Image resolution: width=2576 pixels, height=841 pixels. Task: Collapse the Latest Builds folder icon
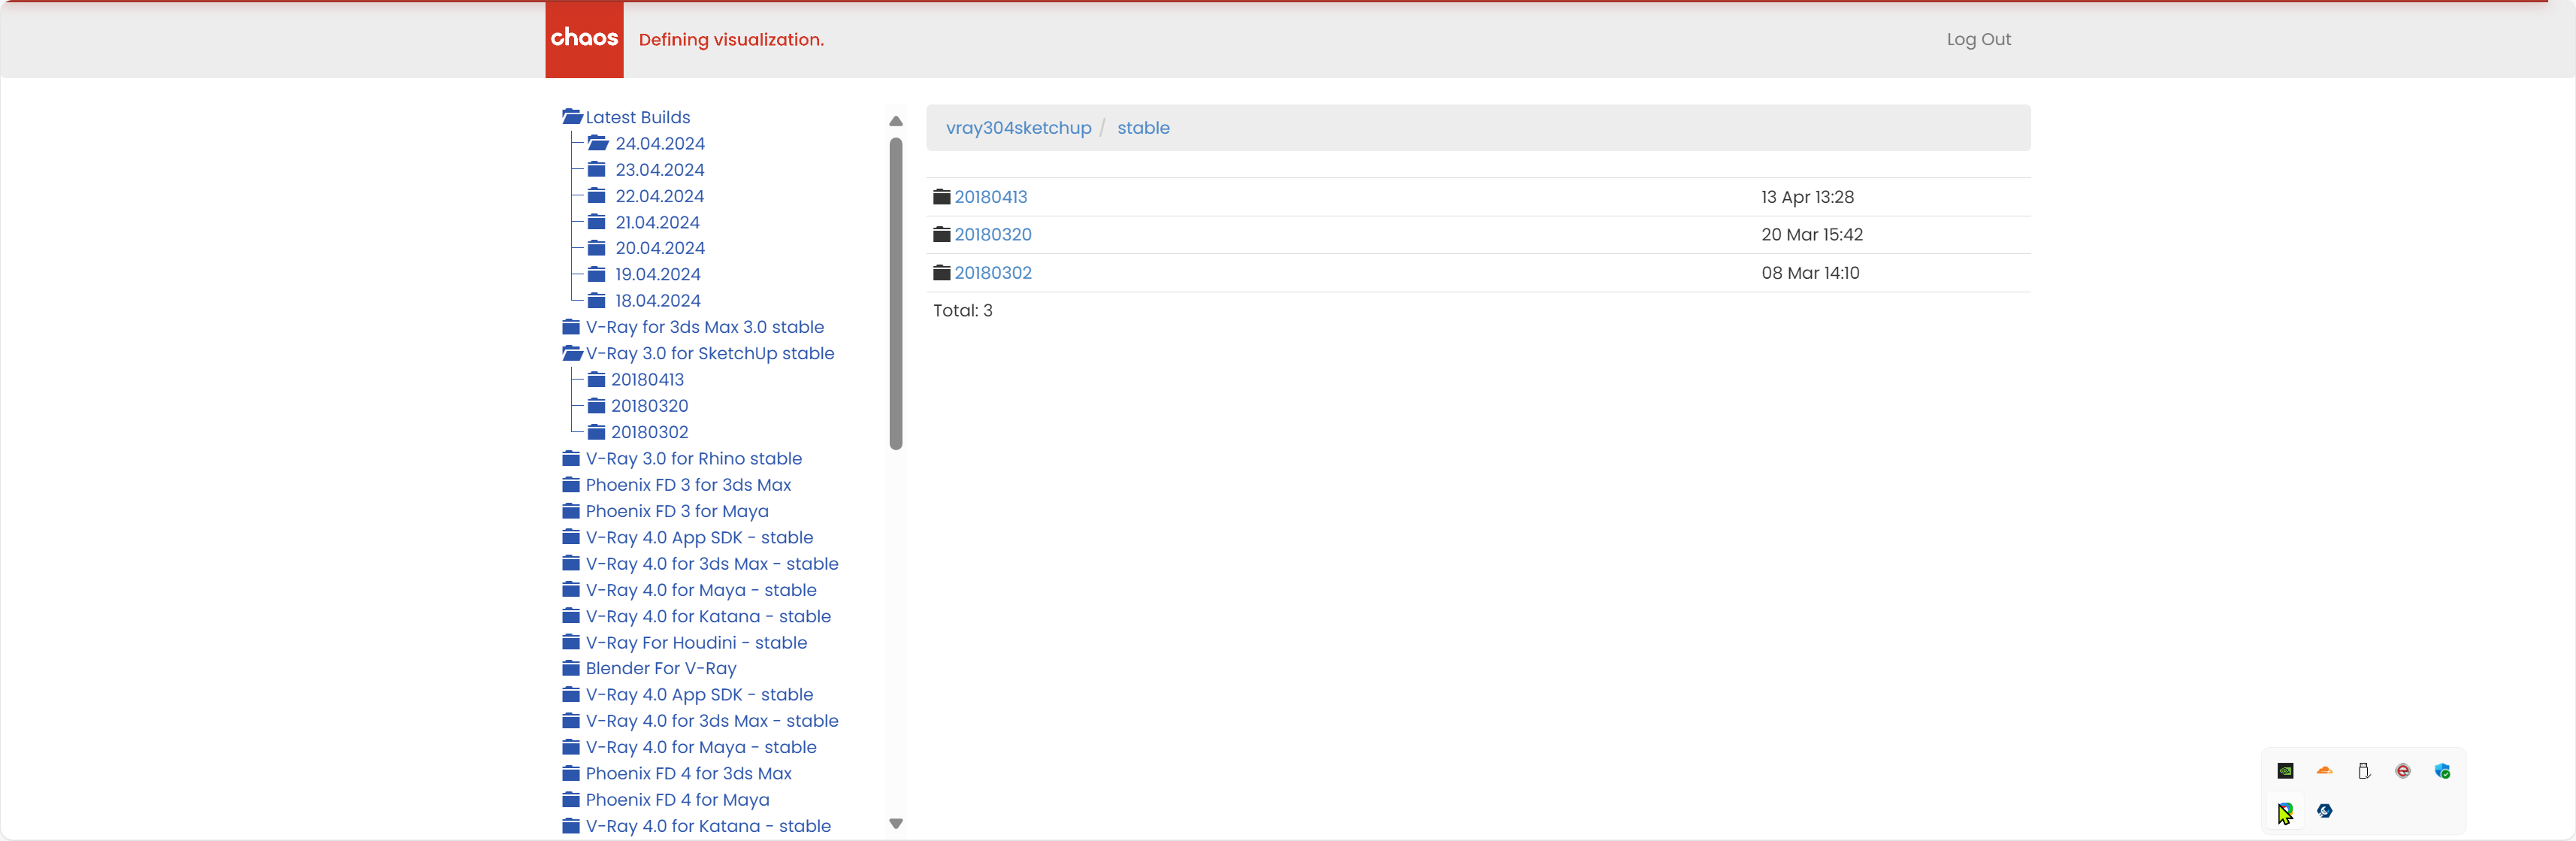[x=572, y=117]
